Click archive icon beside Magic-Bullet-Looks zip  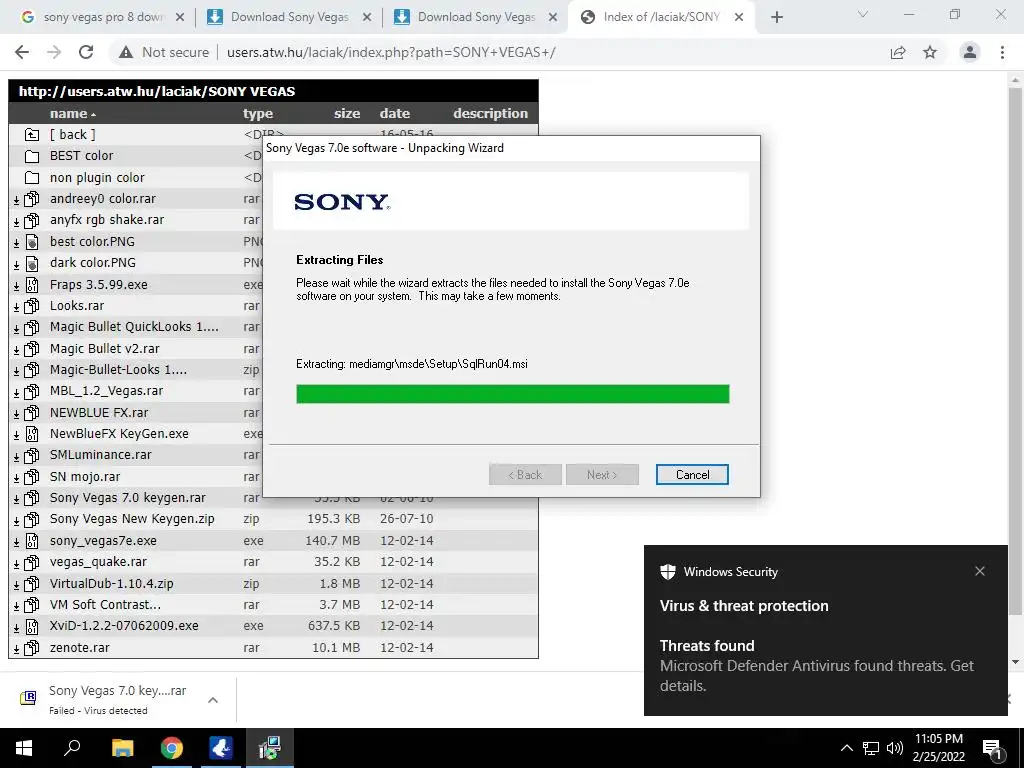pos(31,370)
